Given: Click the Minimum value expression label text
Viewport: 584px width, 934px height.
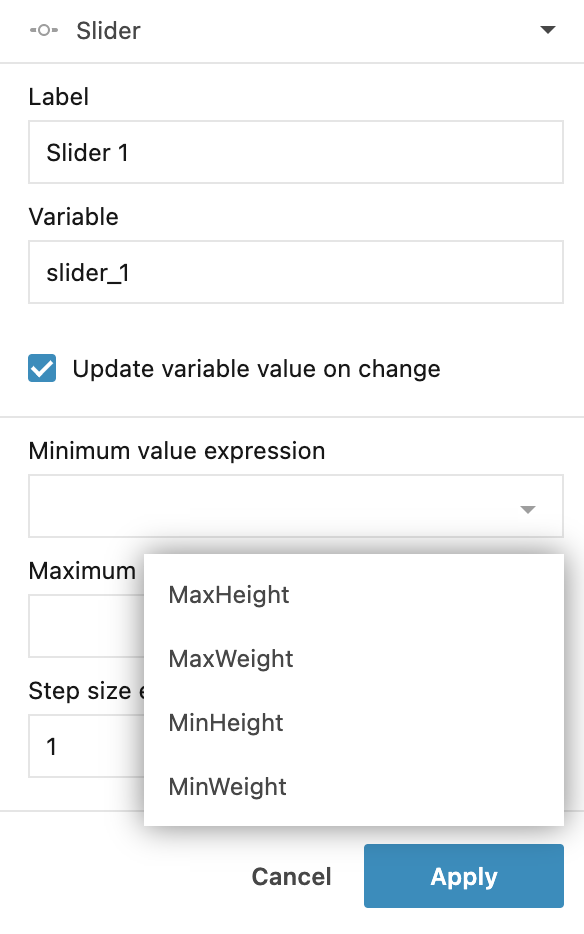Looking at the screenshot, I should tap(177, 451).
